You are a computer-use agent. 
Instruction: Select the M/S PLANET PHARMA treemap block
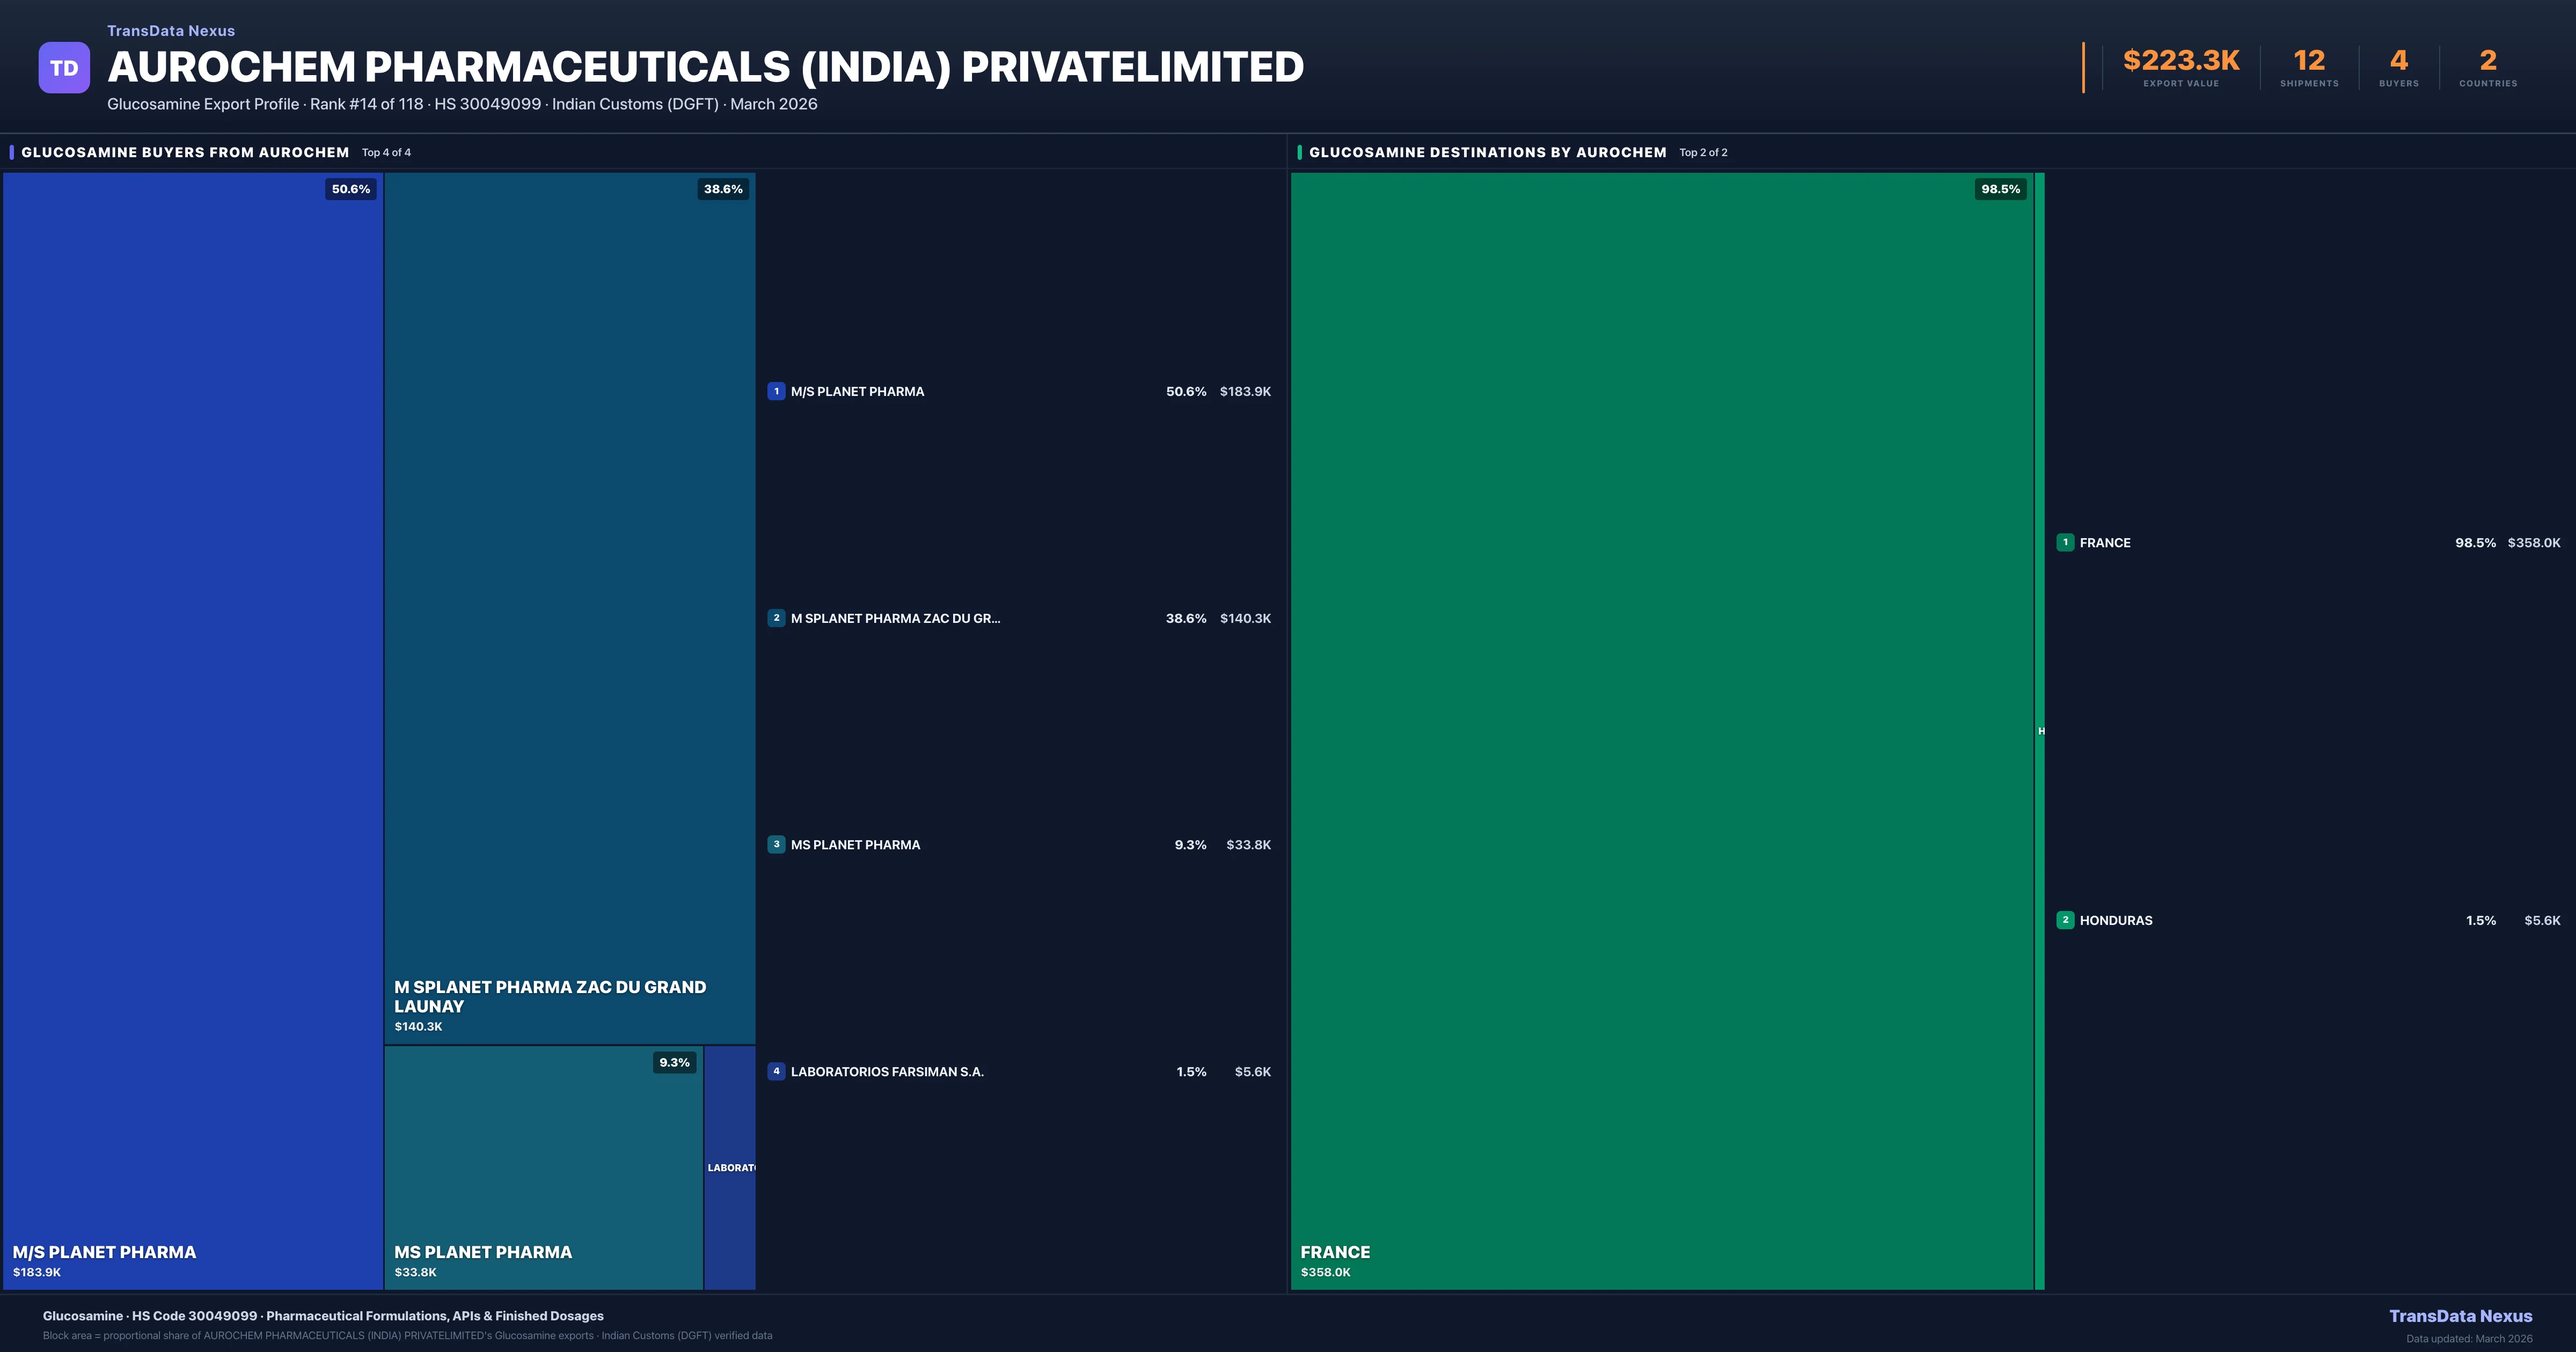click(193, 730)
